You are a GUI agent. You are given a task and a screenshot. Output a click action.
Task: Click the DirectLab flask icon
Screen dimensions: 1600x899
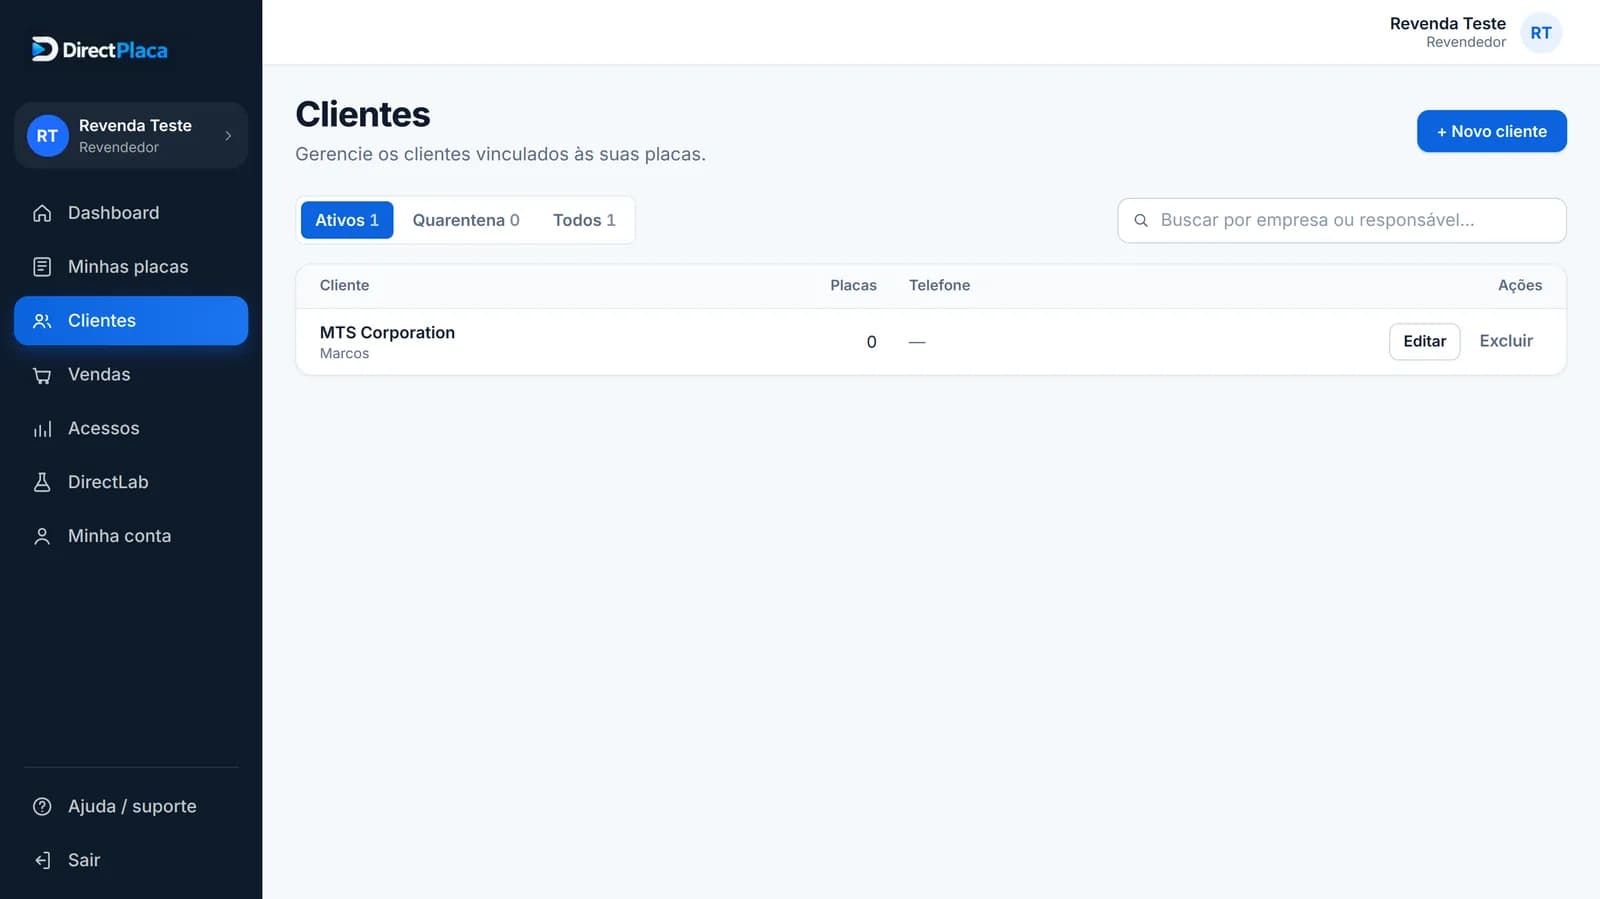click(42, 482)
